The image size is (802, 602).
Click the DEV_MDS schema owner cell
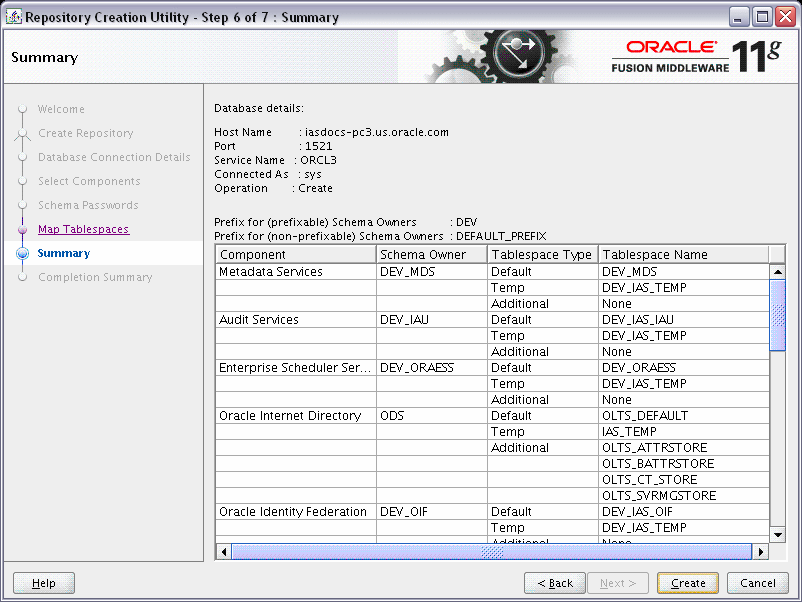[x=432, y=272]
